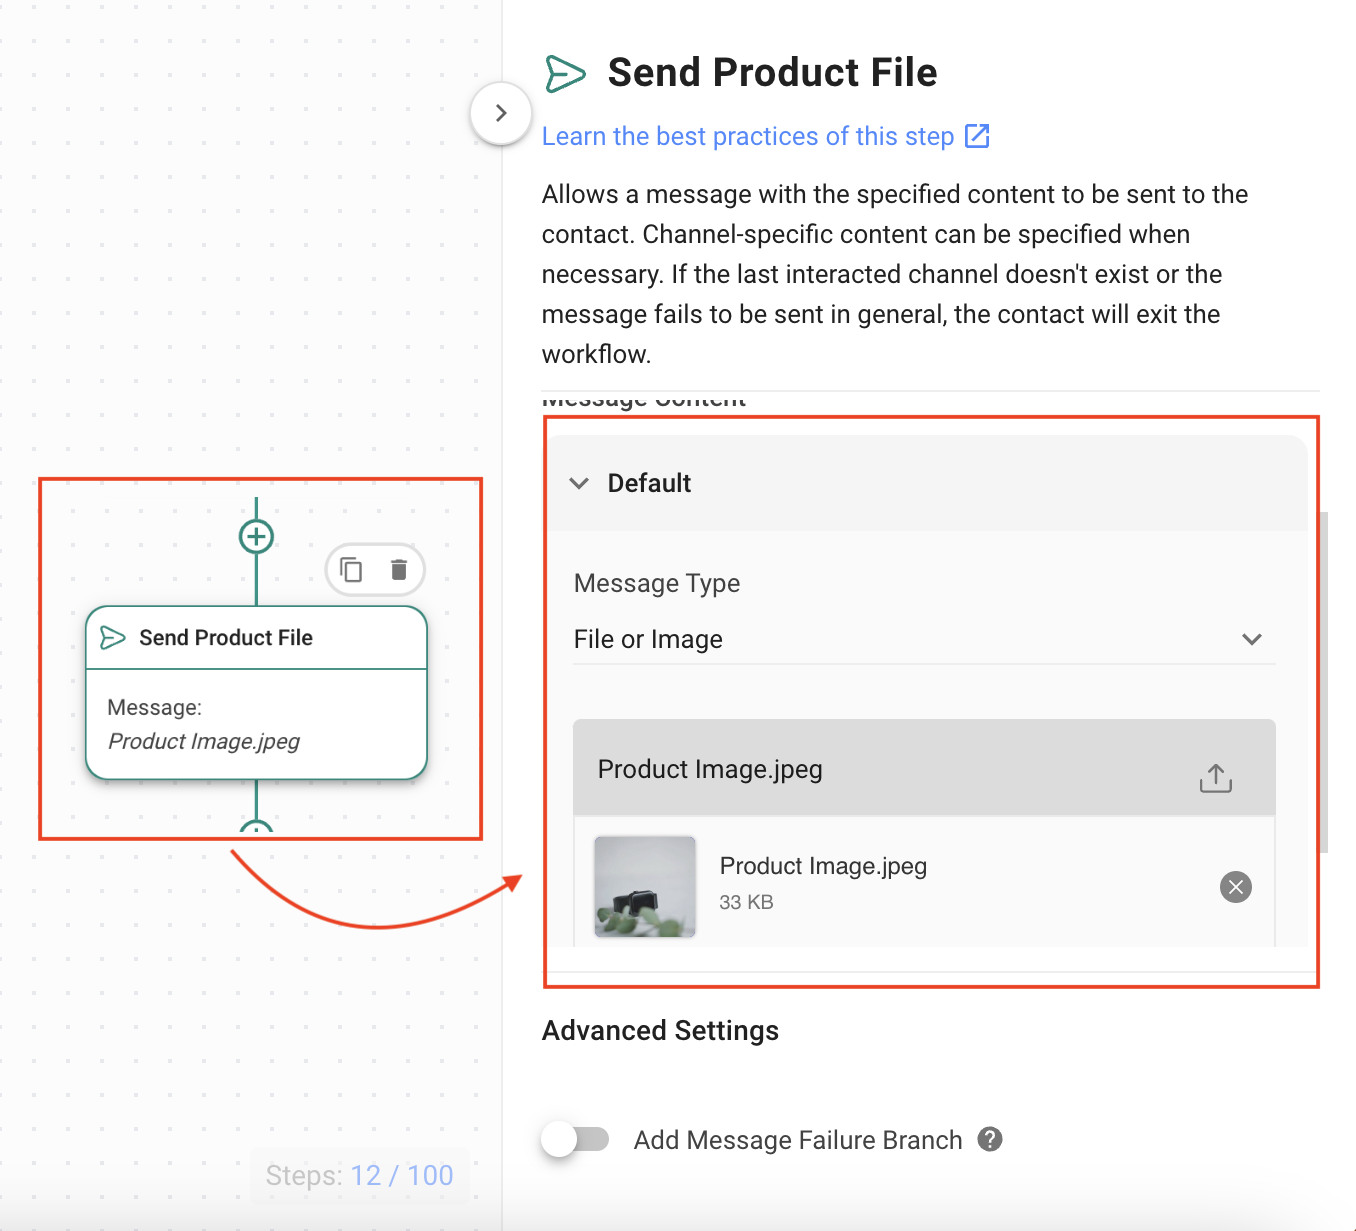Click the send icon on the workflow node
This screenshot has height=1231, width=1356.
pos(112,637)
